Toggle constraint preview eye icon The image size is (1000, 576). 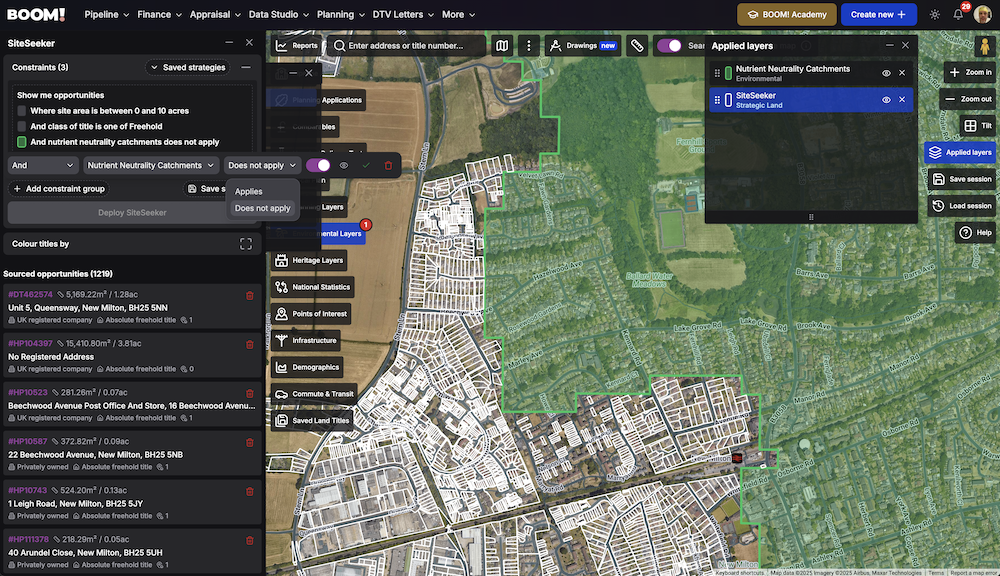coord(344,165)
